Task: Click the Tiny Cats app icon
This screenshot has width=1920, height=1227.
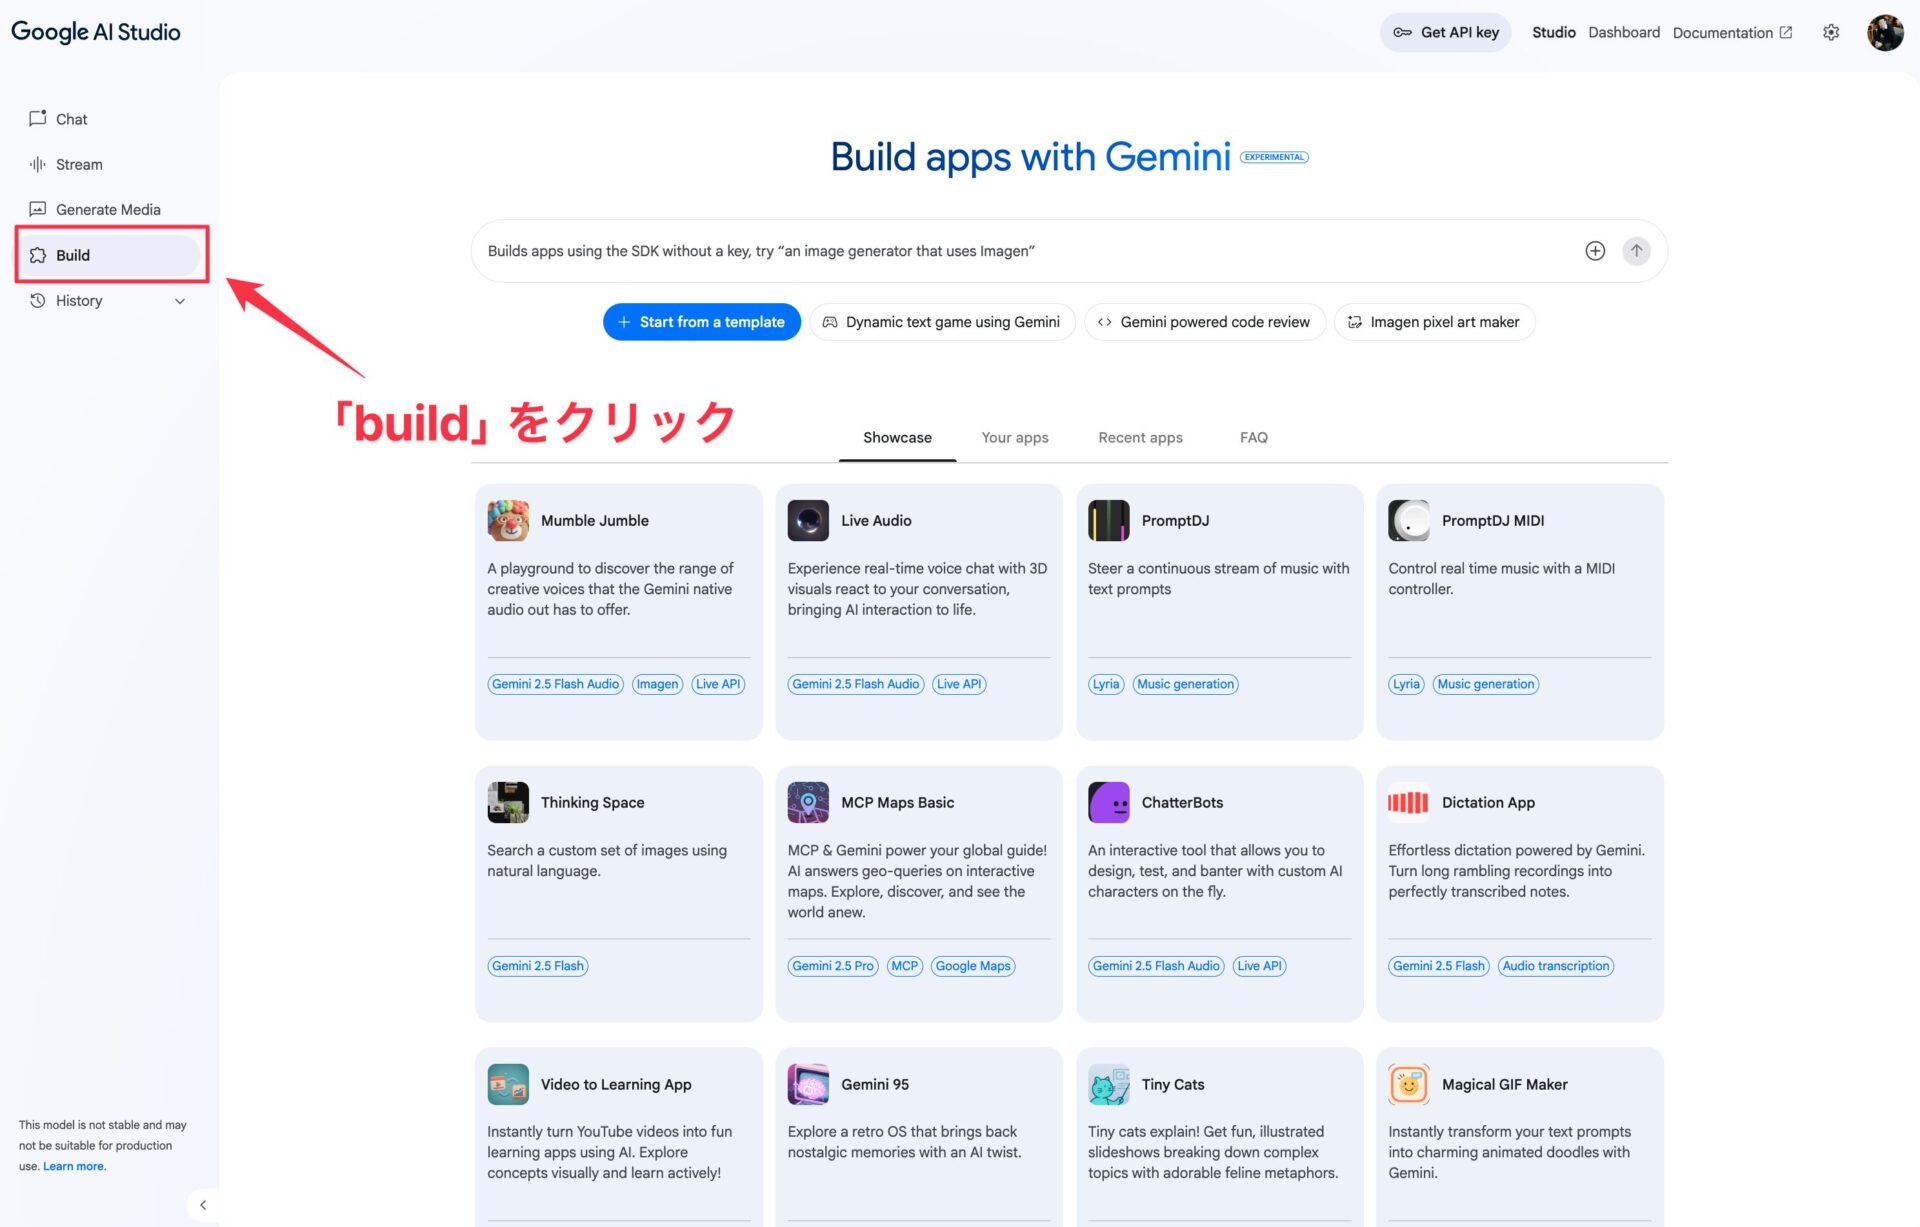Action: point(1108,1084)
